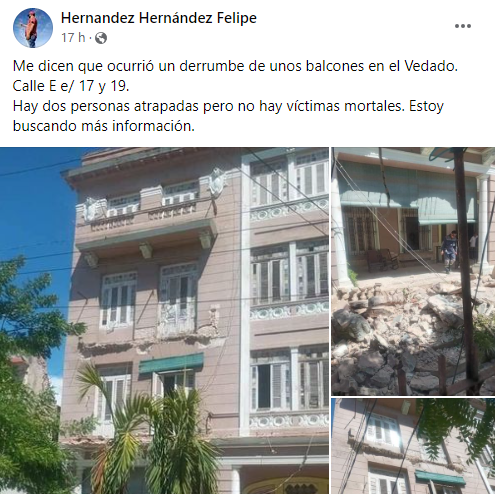Click the white column in the porch photo
Screen dimensions: 495x494
[483, 222]
